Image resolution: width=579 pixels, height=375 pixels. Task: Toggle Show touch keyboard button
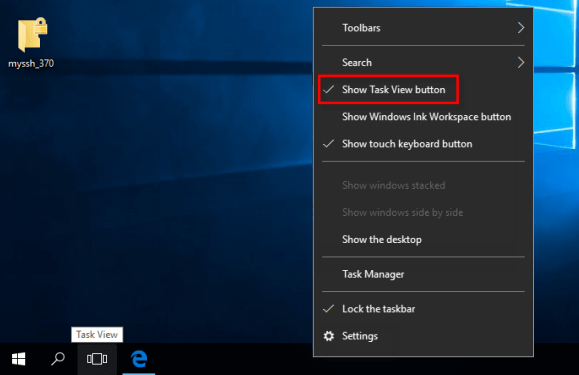point(423,144)
